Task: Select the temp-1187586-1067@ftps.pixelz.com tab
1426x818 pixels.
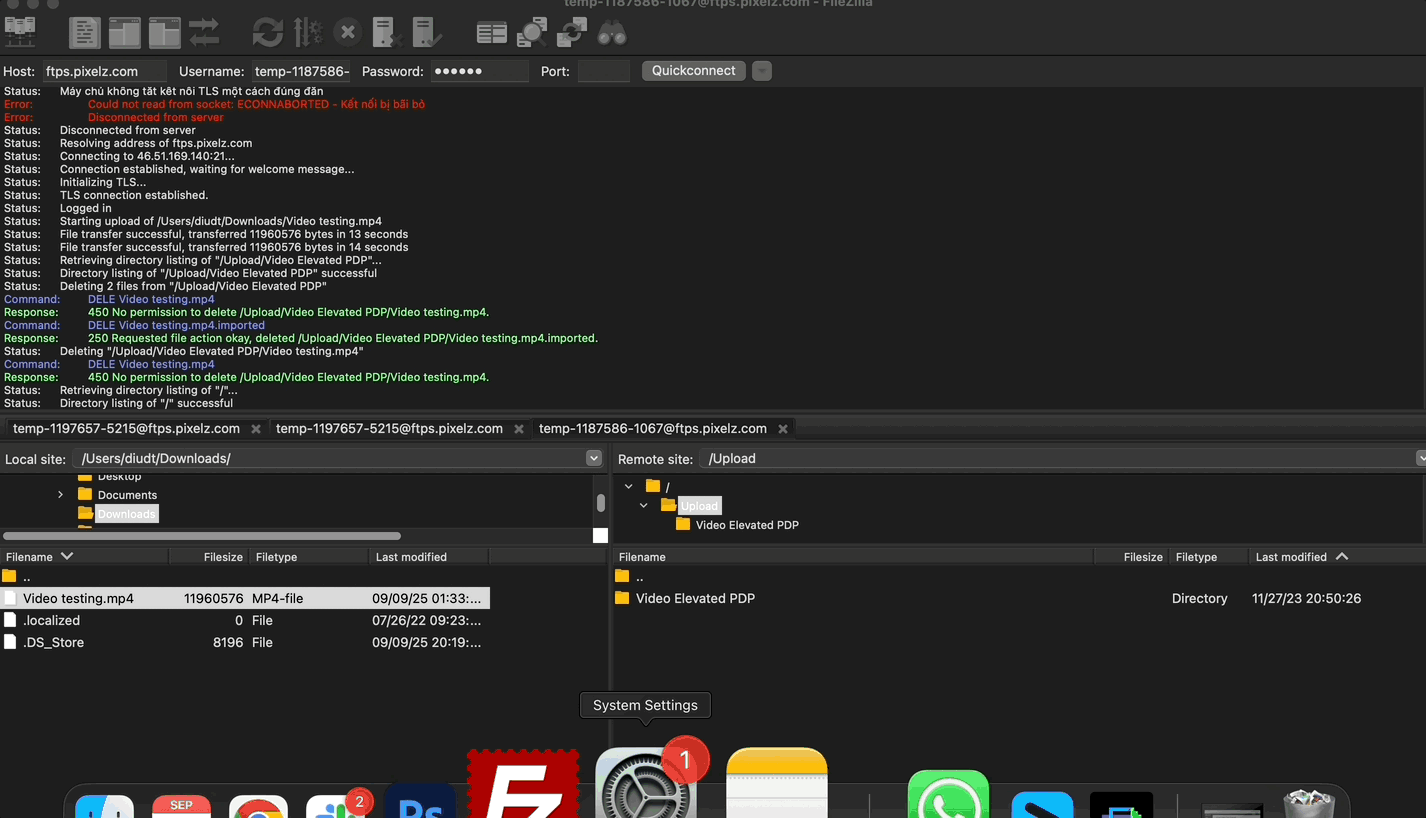Action: [x=652, y=428]
